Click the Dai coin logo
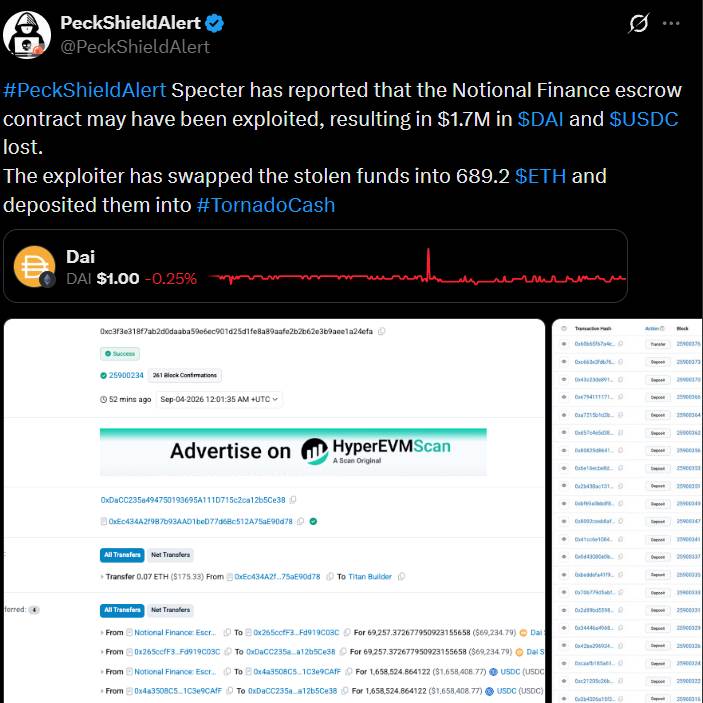Viewport: 703px width, 703px height. click(35, 266)
